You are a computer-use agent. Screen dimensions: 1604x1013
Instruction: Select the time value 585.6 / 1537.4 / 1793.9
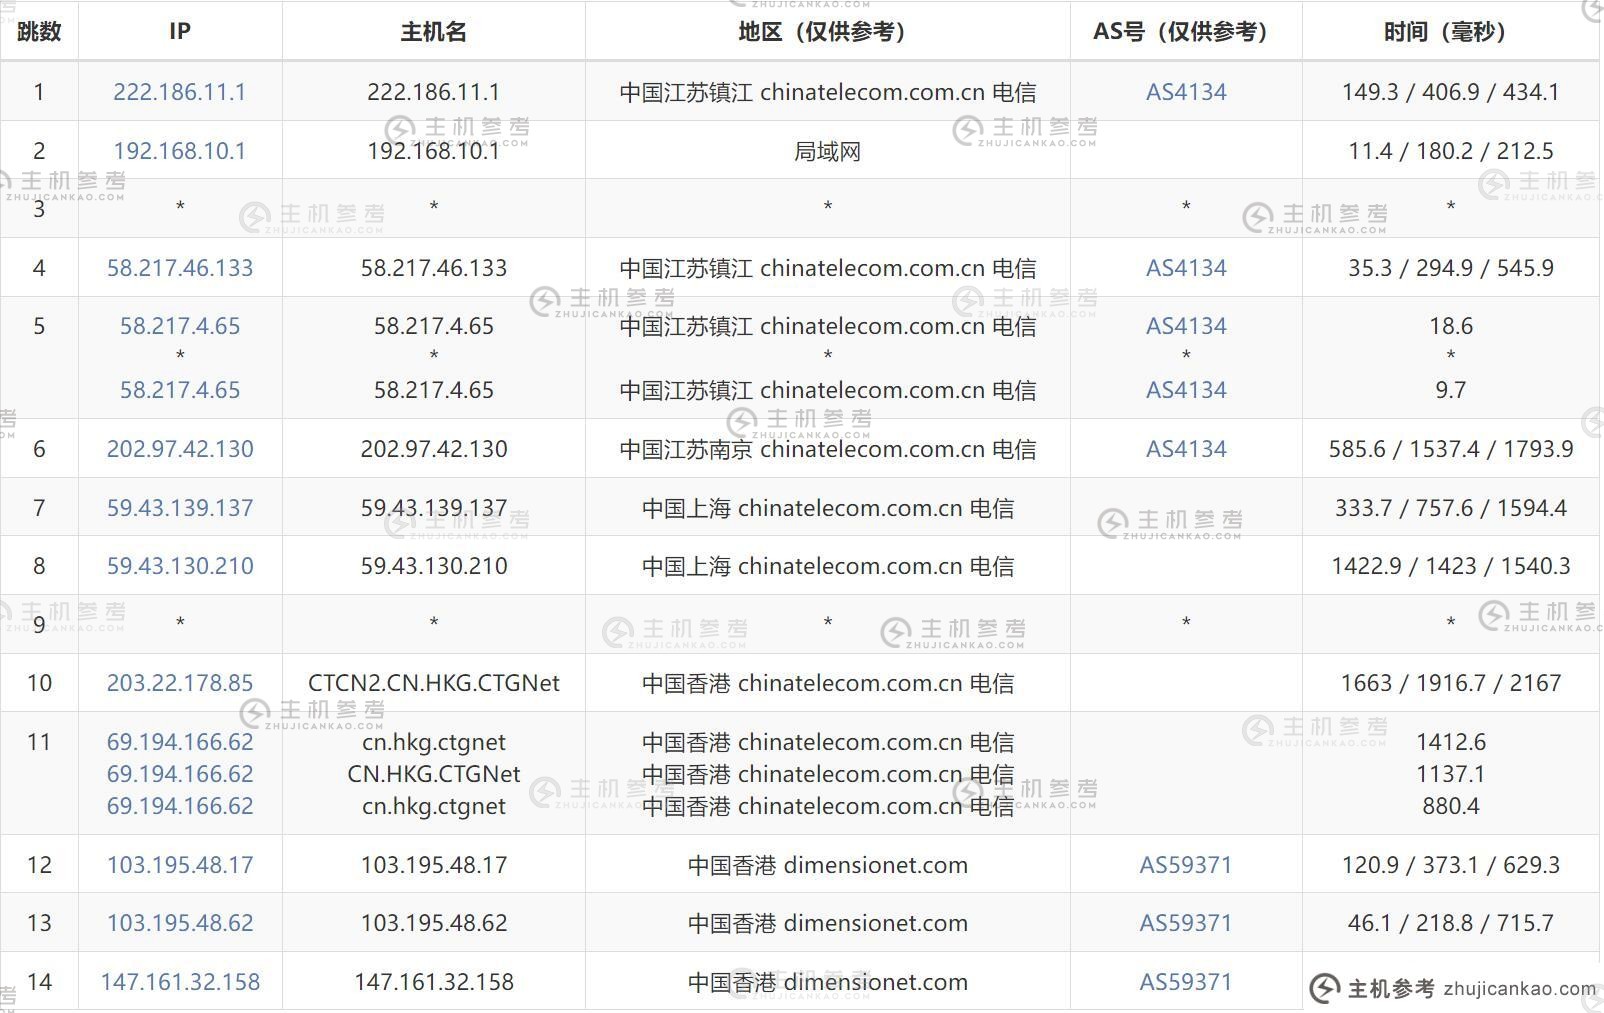pos(1451,449)
